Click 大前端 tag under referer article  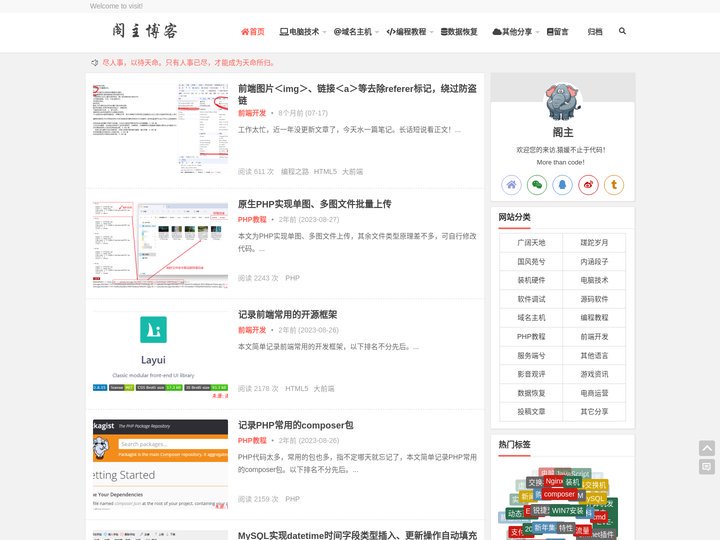352,172
